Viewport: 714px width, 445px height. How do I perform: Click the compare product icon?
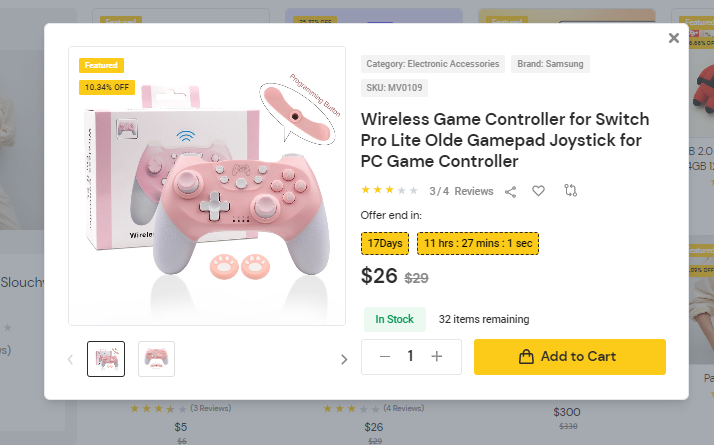pos(570,190)
